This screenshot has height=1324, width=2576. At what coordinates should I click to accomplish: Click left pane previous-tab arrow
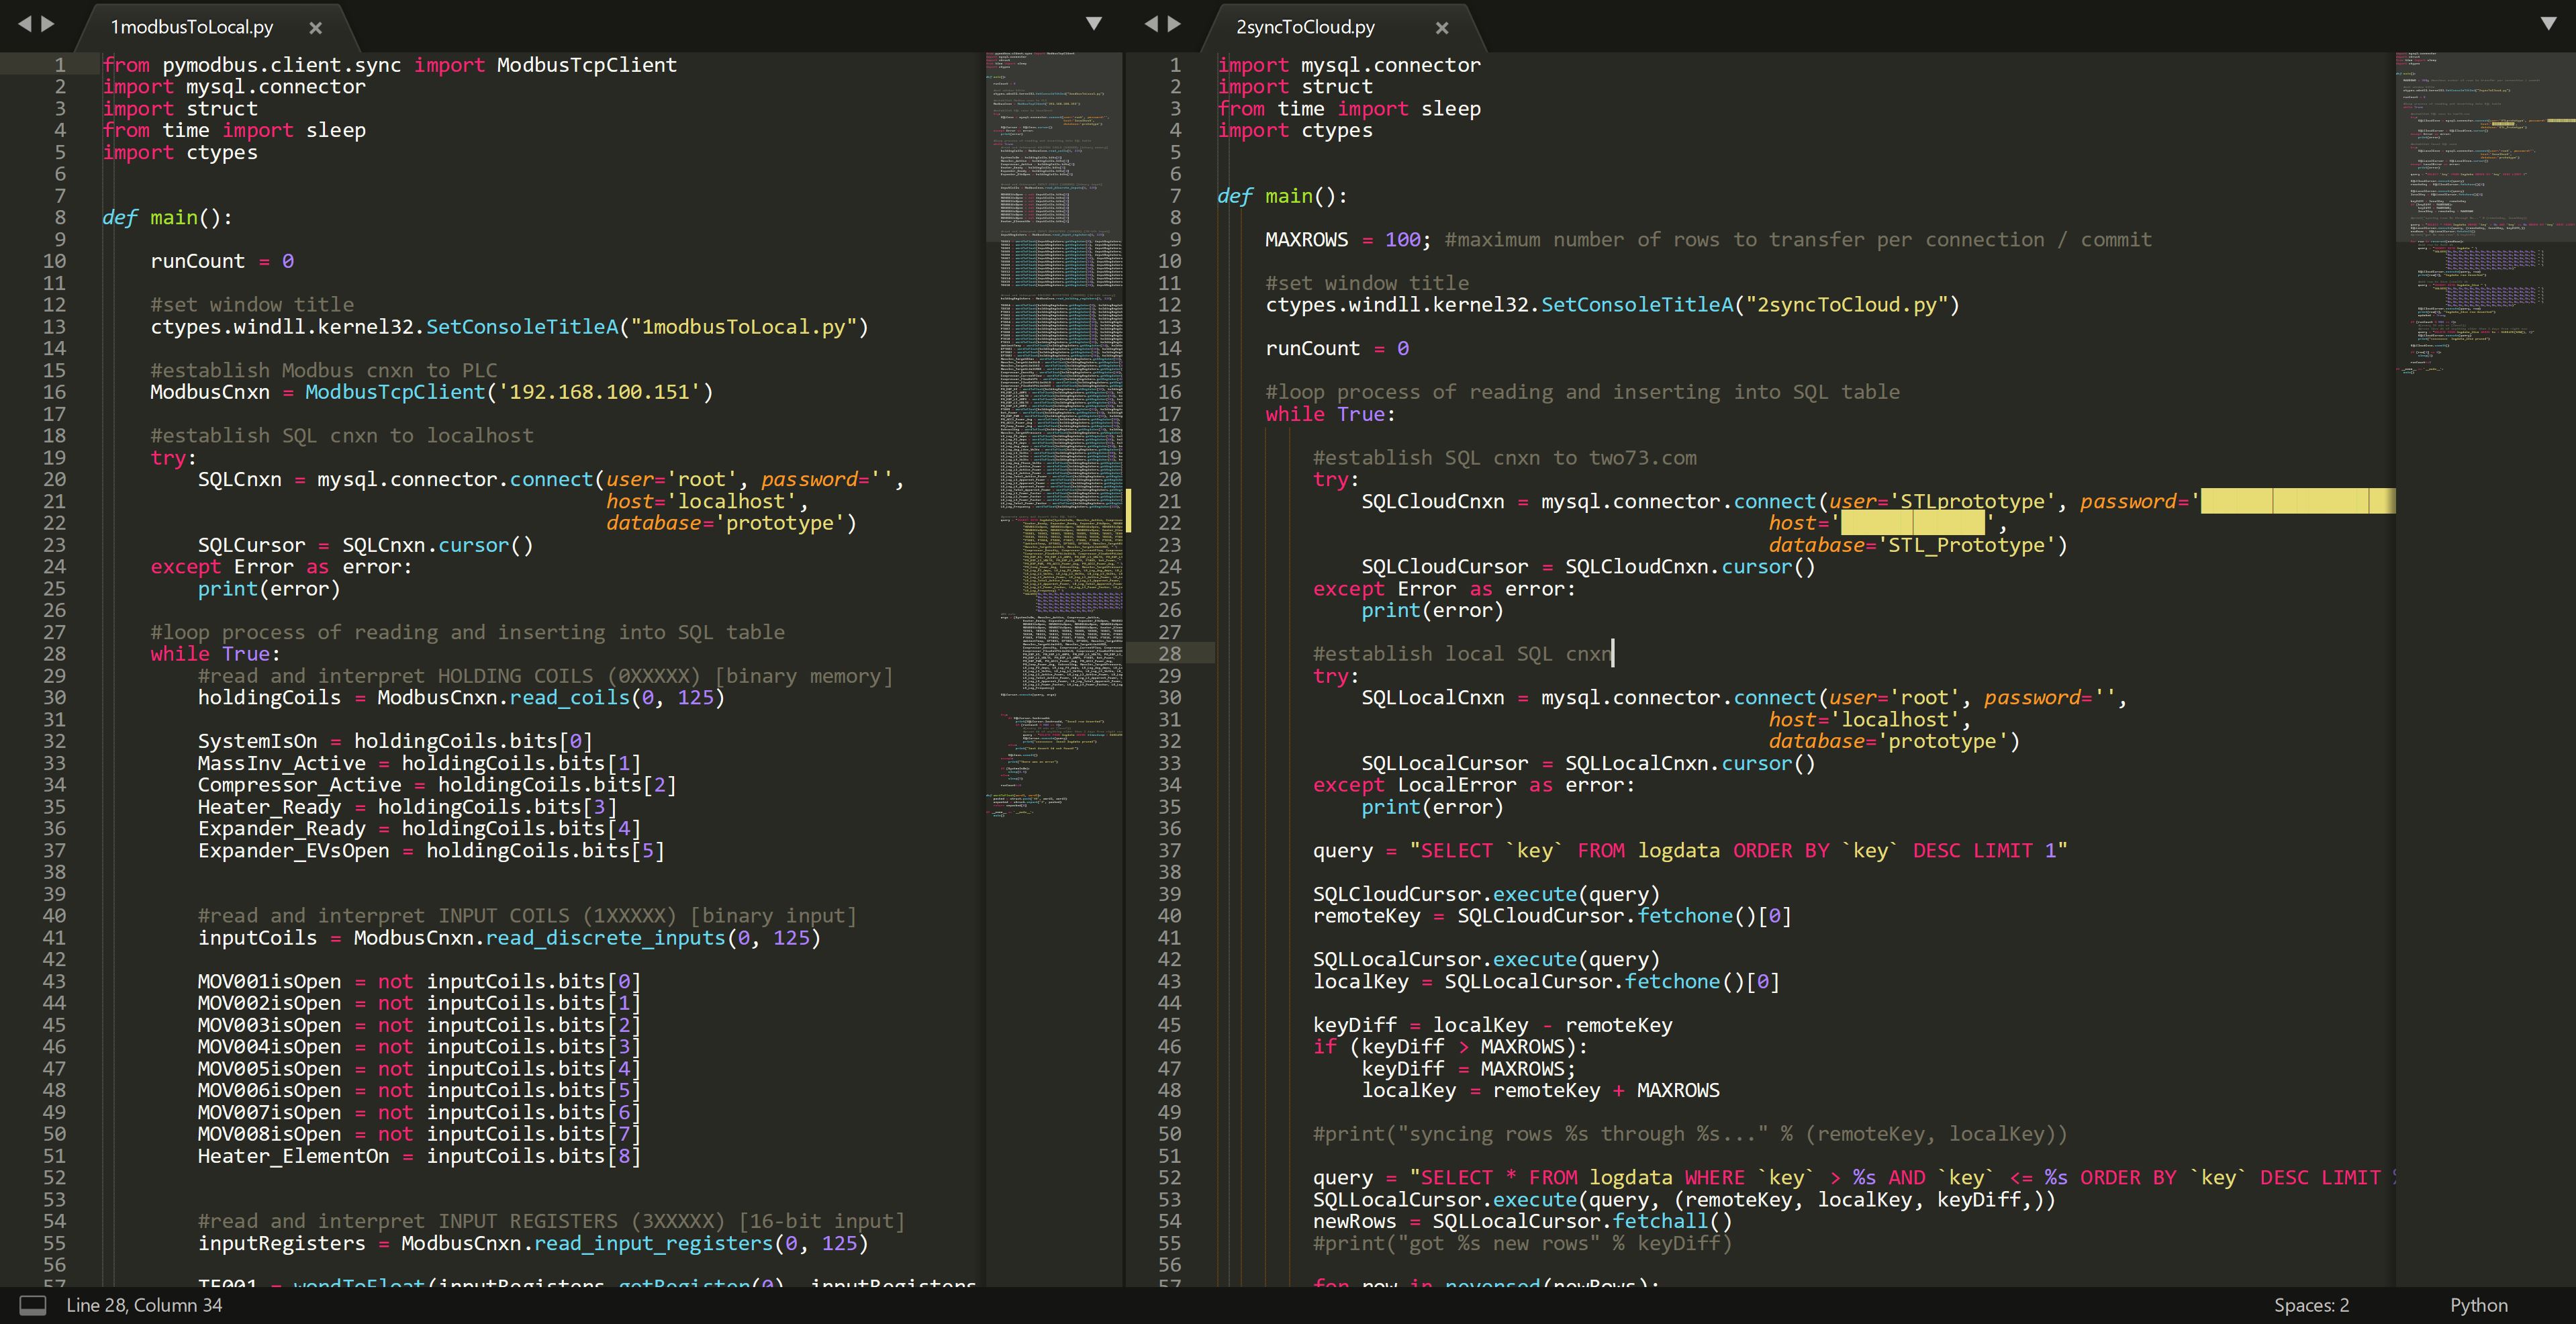(25, 23)
